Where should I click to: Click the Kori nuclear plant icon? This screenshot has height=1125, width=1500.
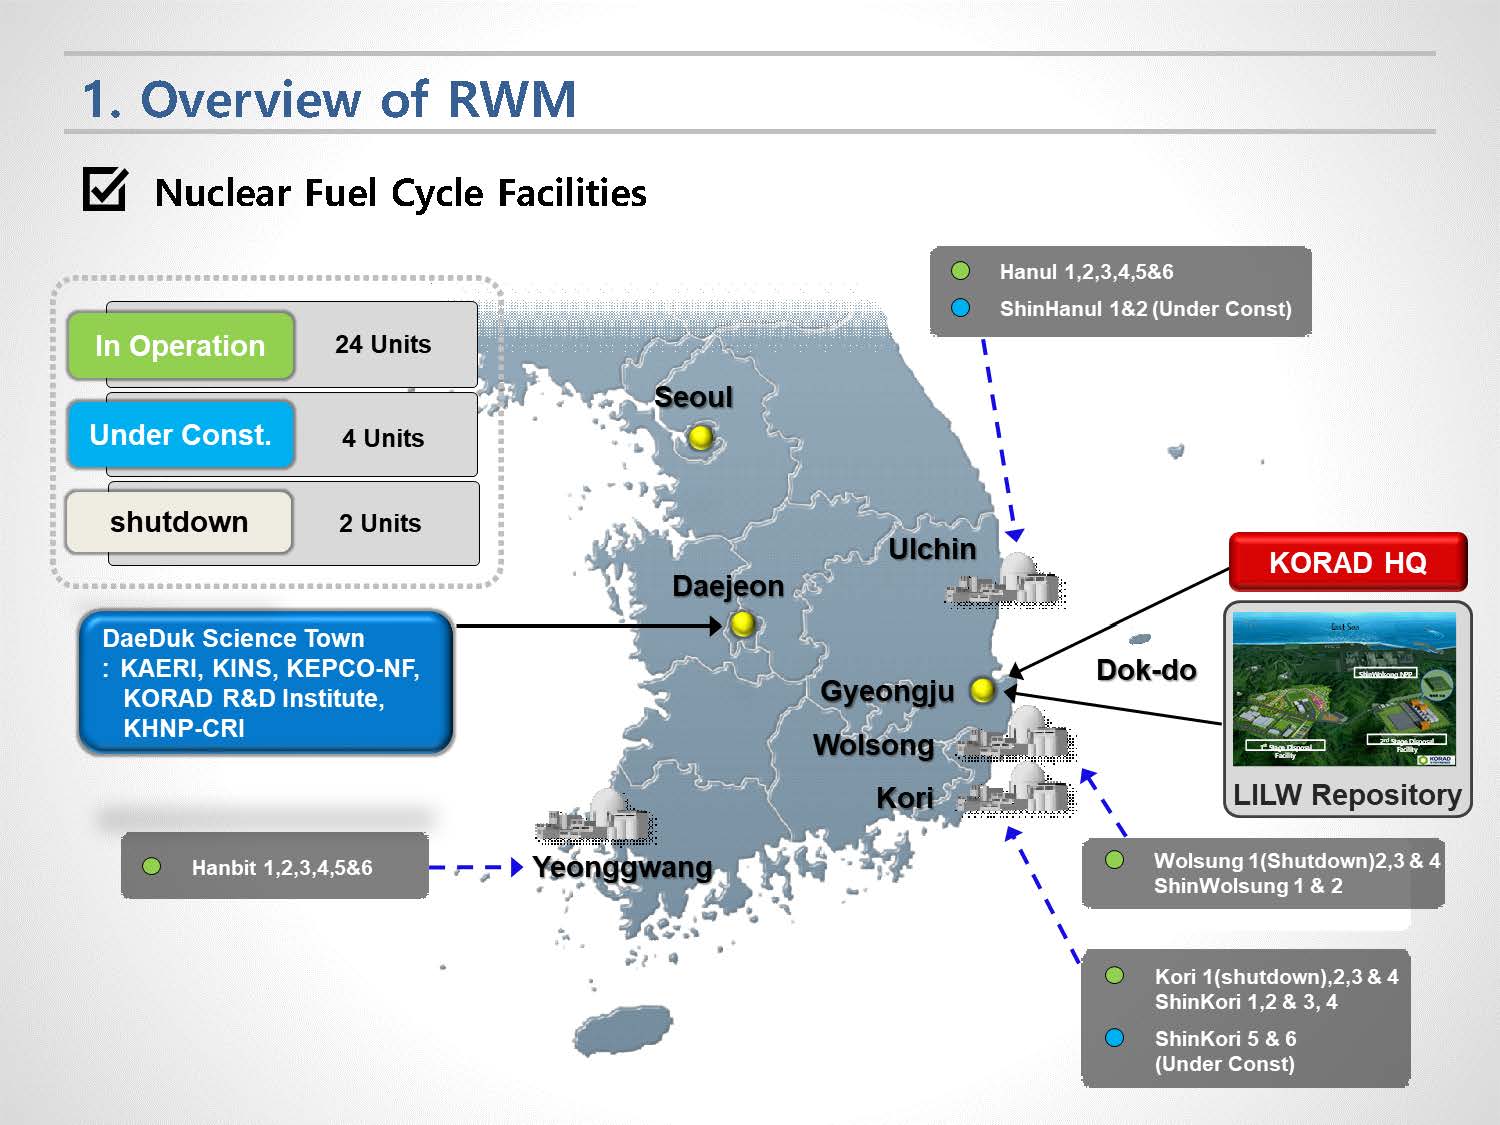(1018, 792)
